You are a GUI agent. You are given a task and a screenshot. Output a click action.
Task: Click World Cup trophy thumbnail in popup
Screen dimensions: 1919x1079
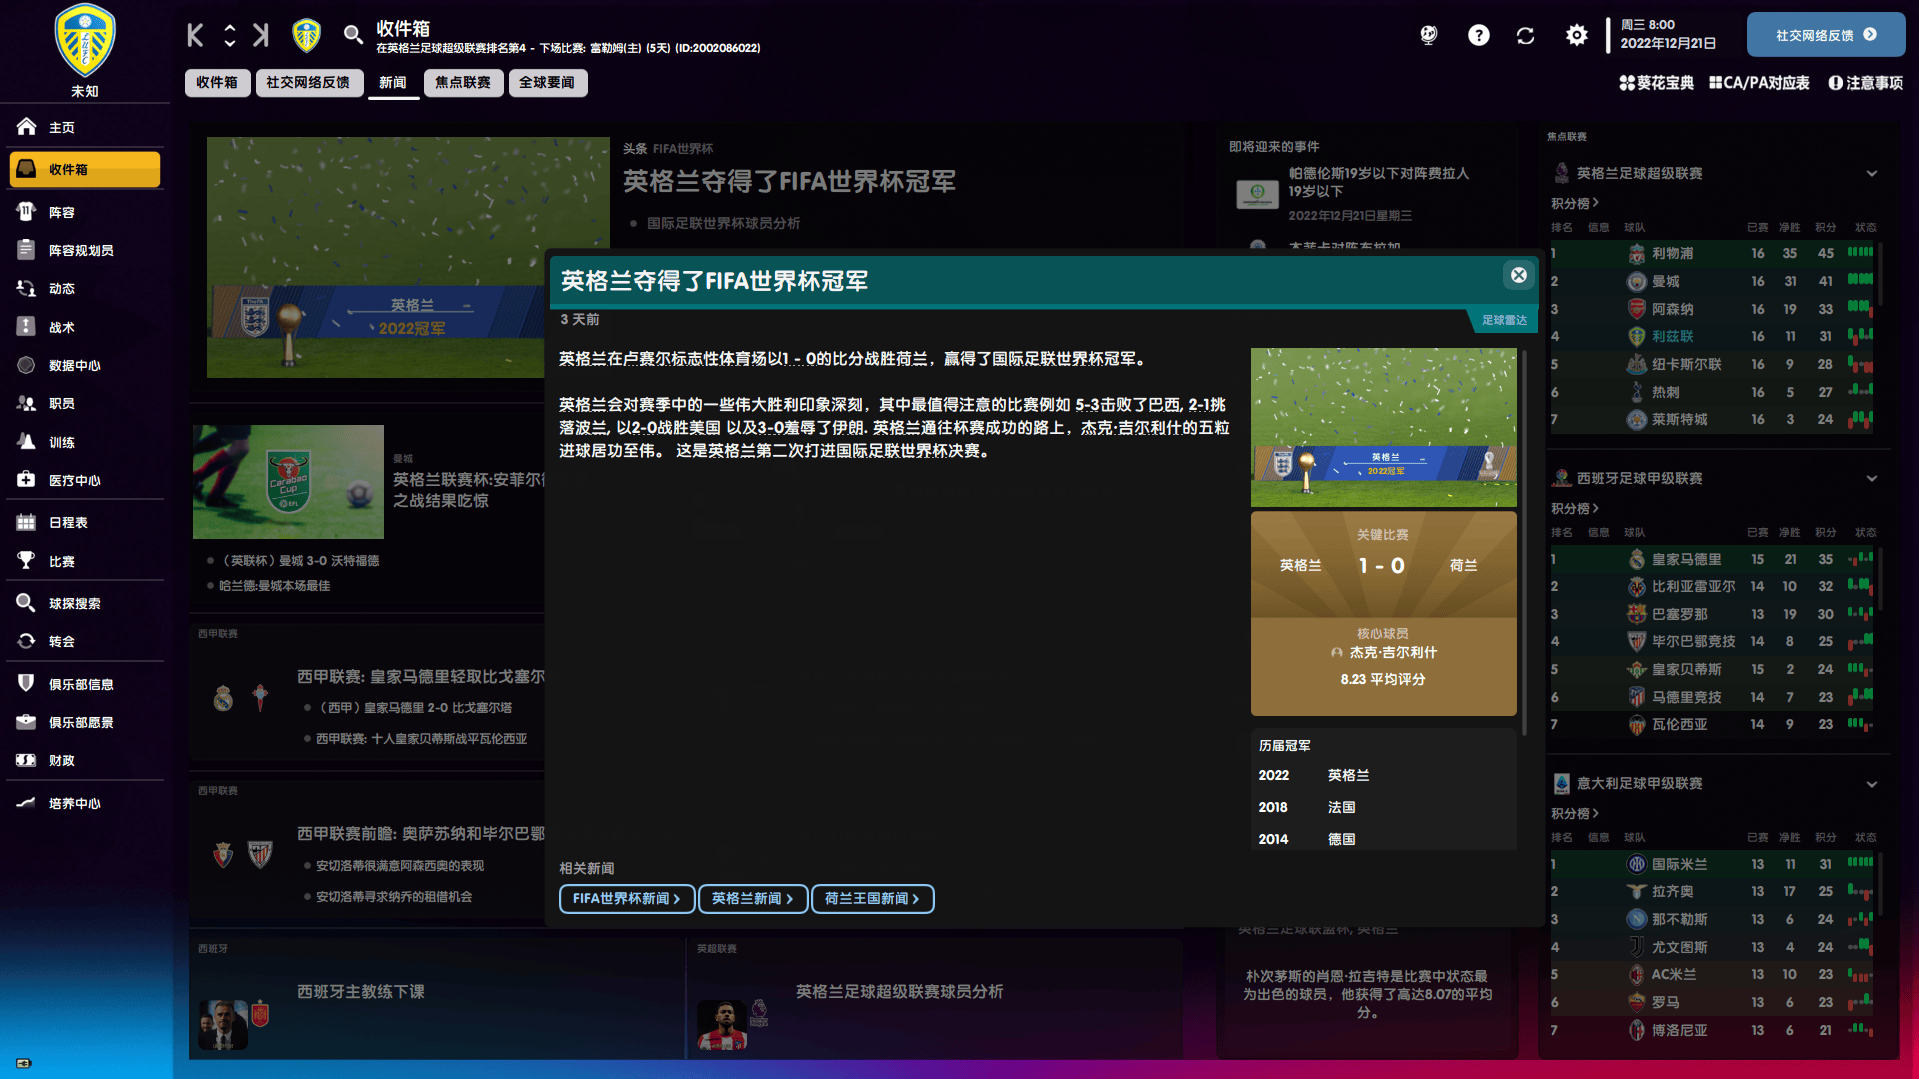(1383, 427)
